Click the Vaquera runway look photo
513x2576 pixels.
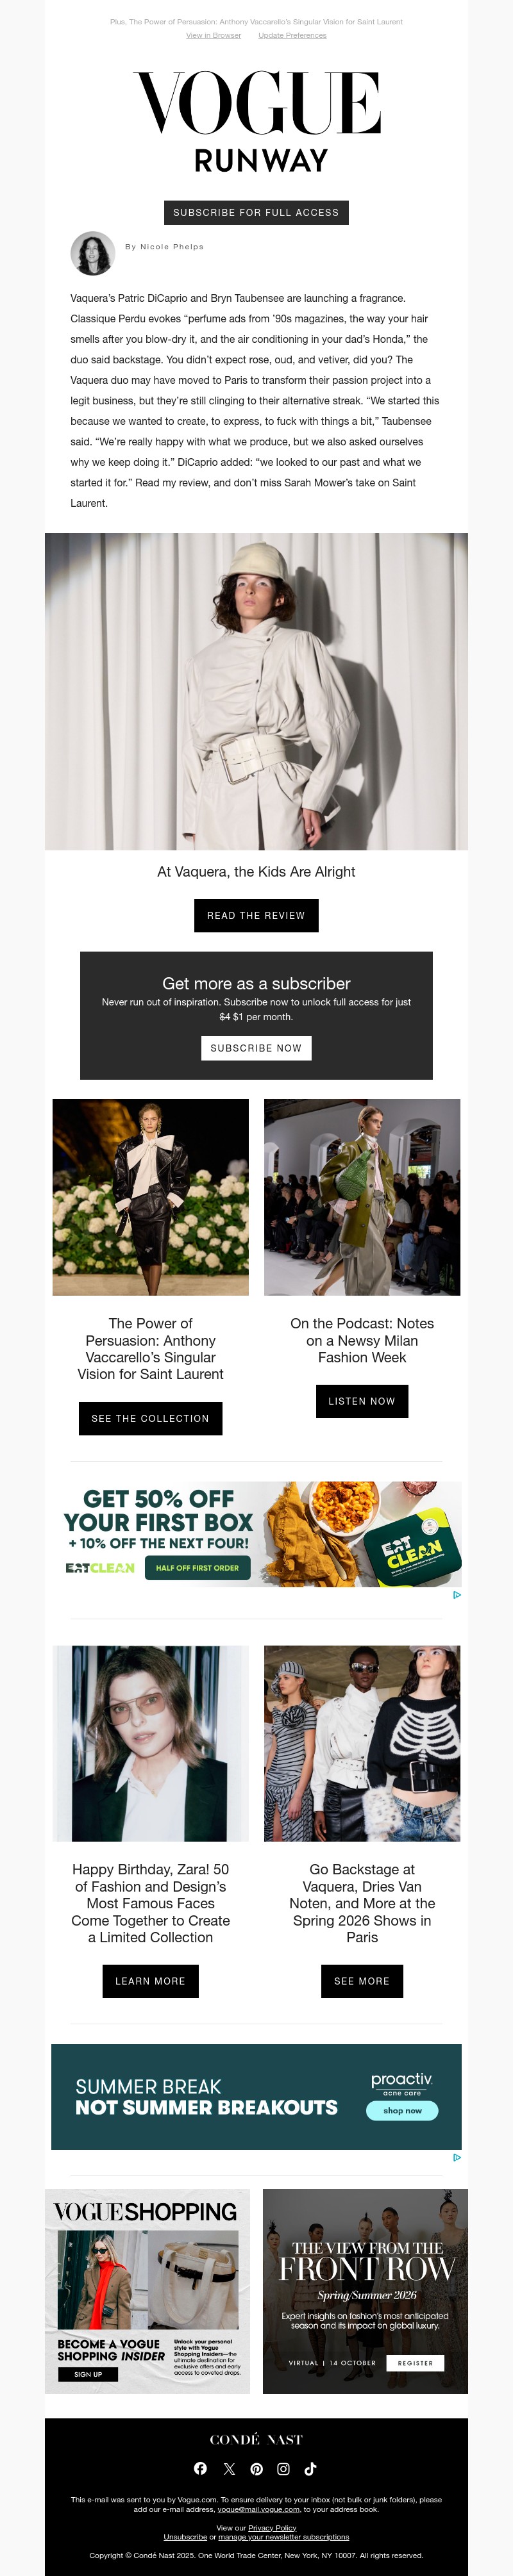pos(256,691)
